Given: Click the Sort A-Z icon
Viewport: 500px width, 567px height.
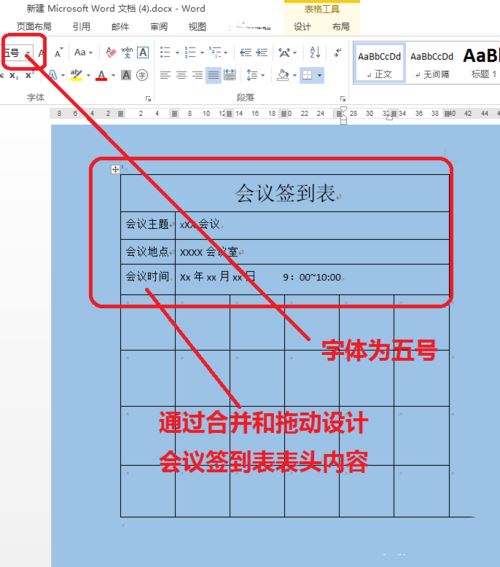Looking at the screenshot, I should tap(315, 53).
